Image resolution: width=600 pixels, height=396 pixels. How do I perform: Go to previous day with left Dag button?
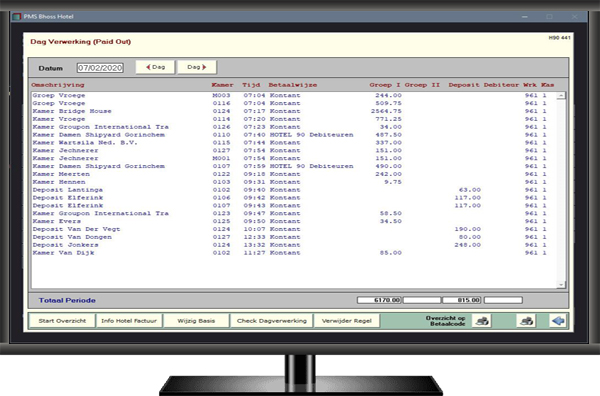[155, 67]
